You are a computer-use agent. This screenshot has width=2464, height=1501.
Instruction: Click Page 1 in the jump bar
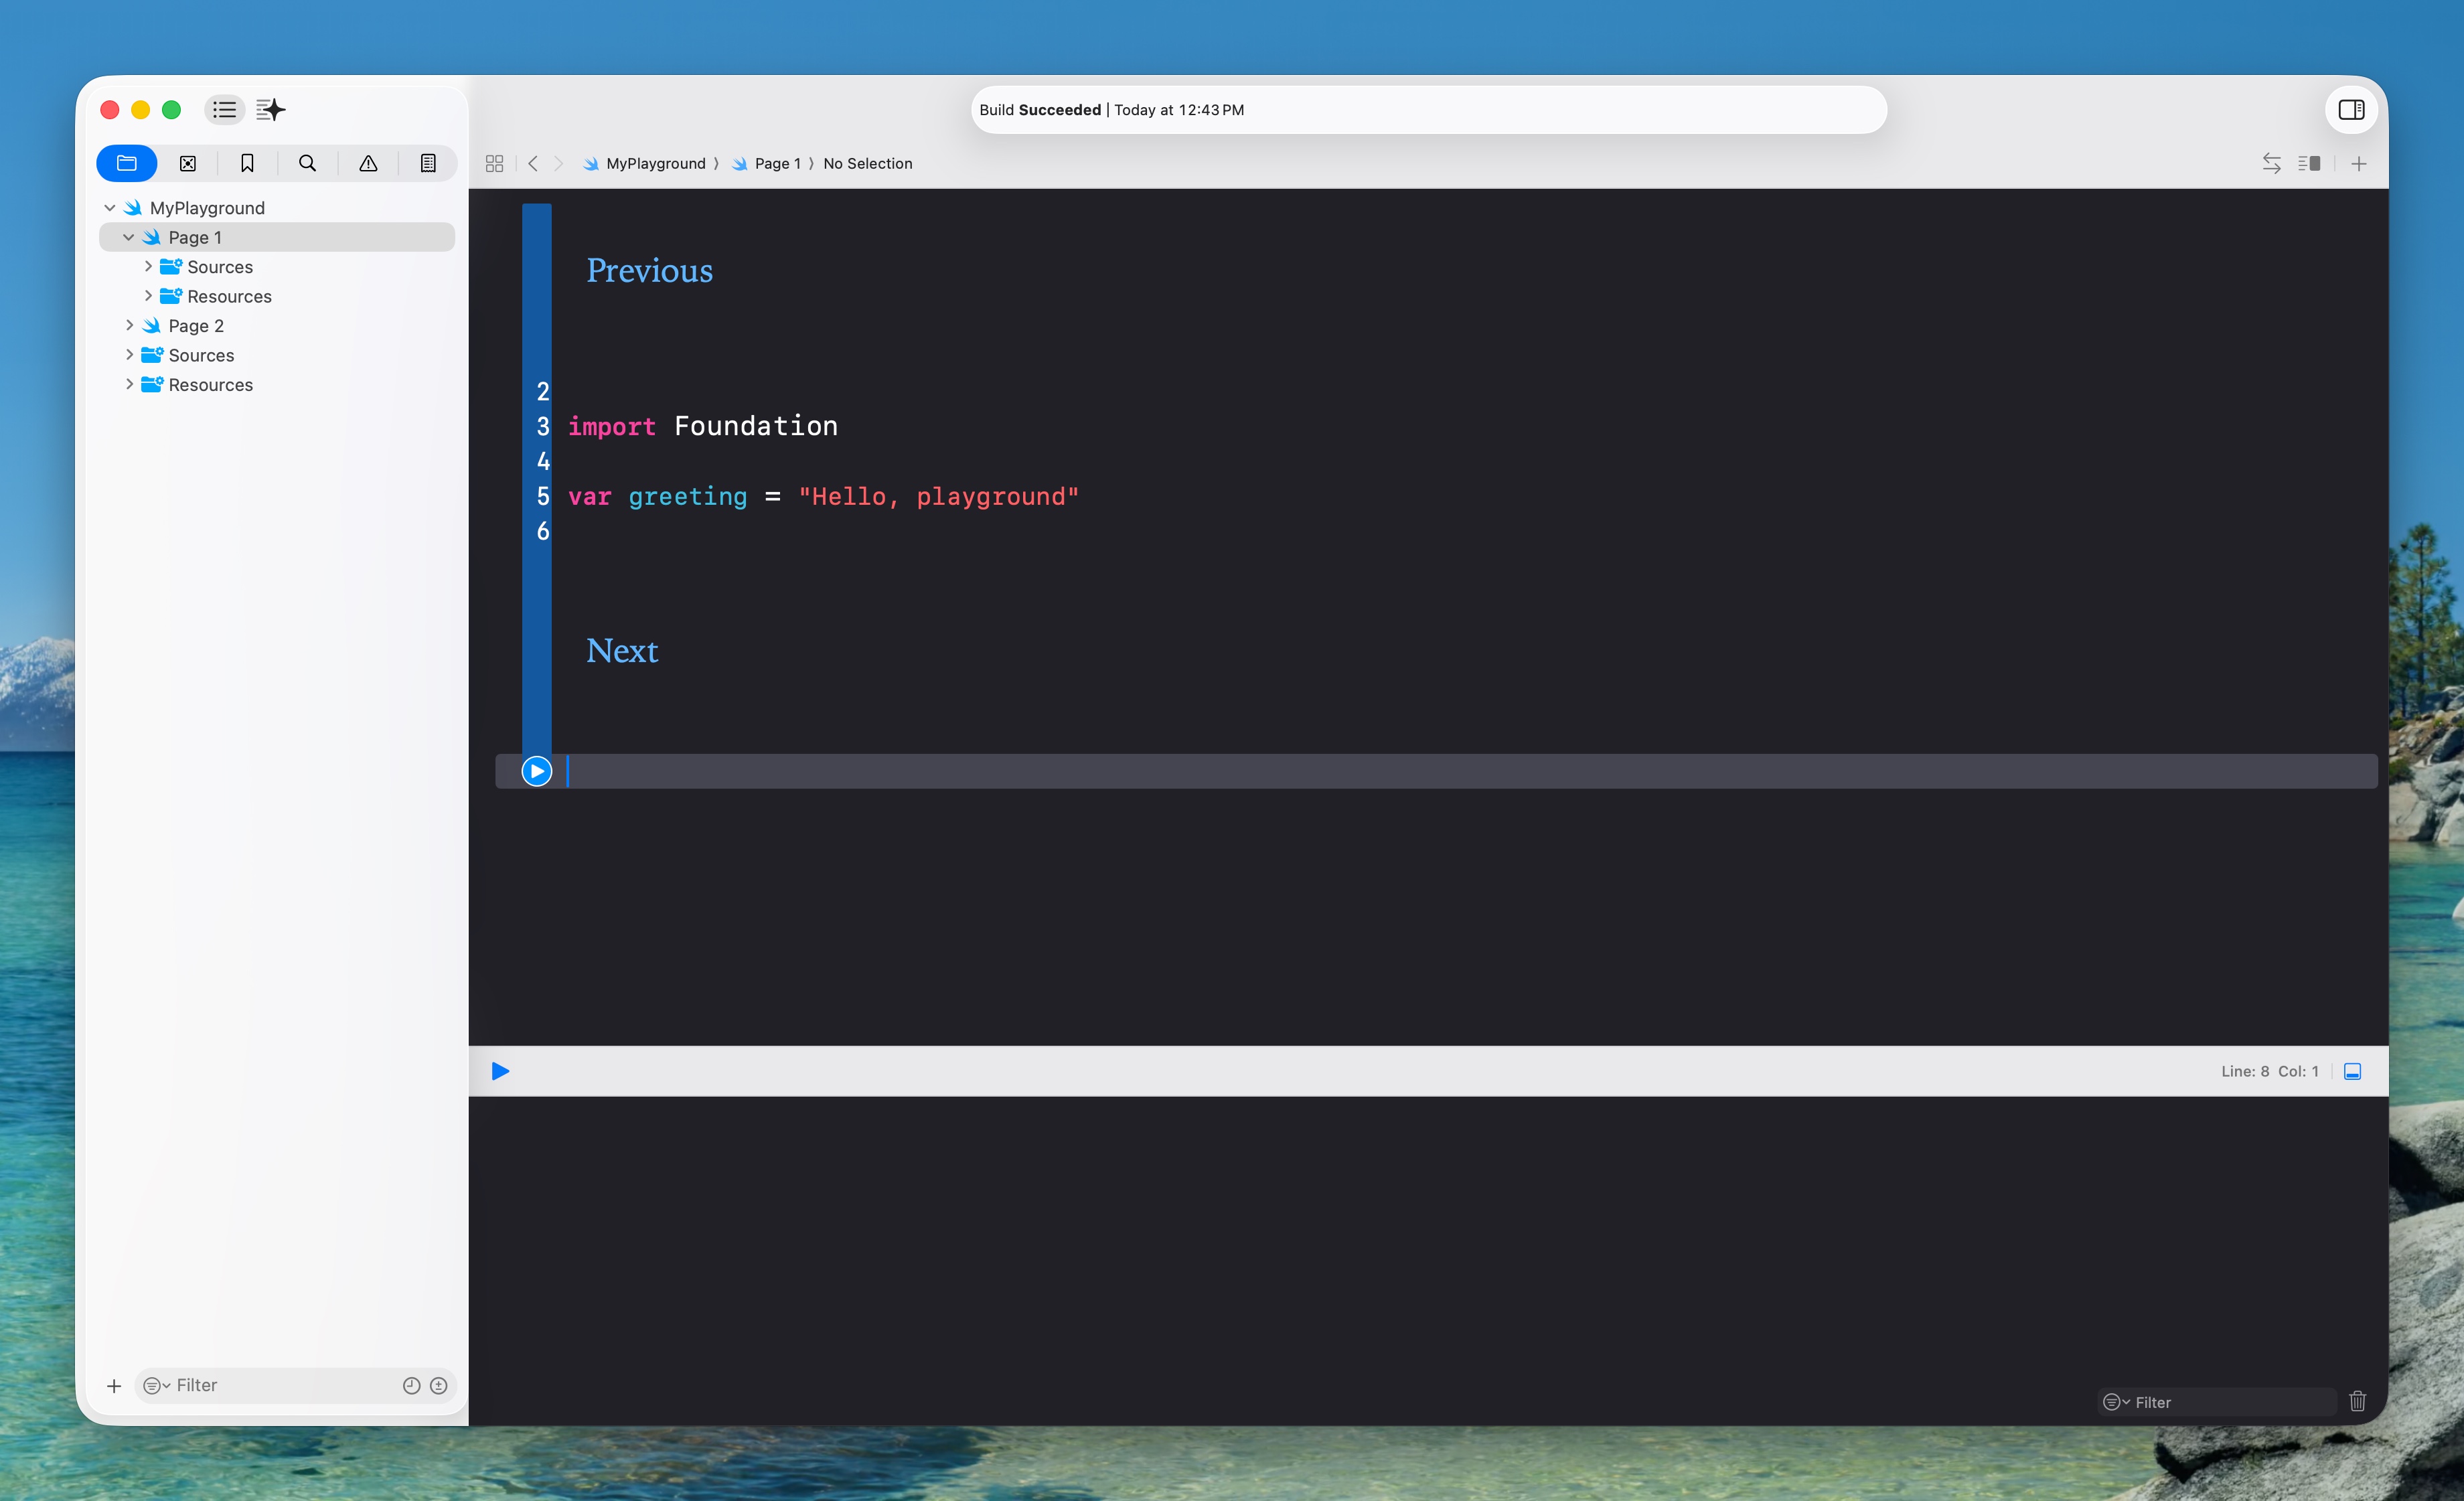778,164
